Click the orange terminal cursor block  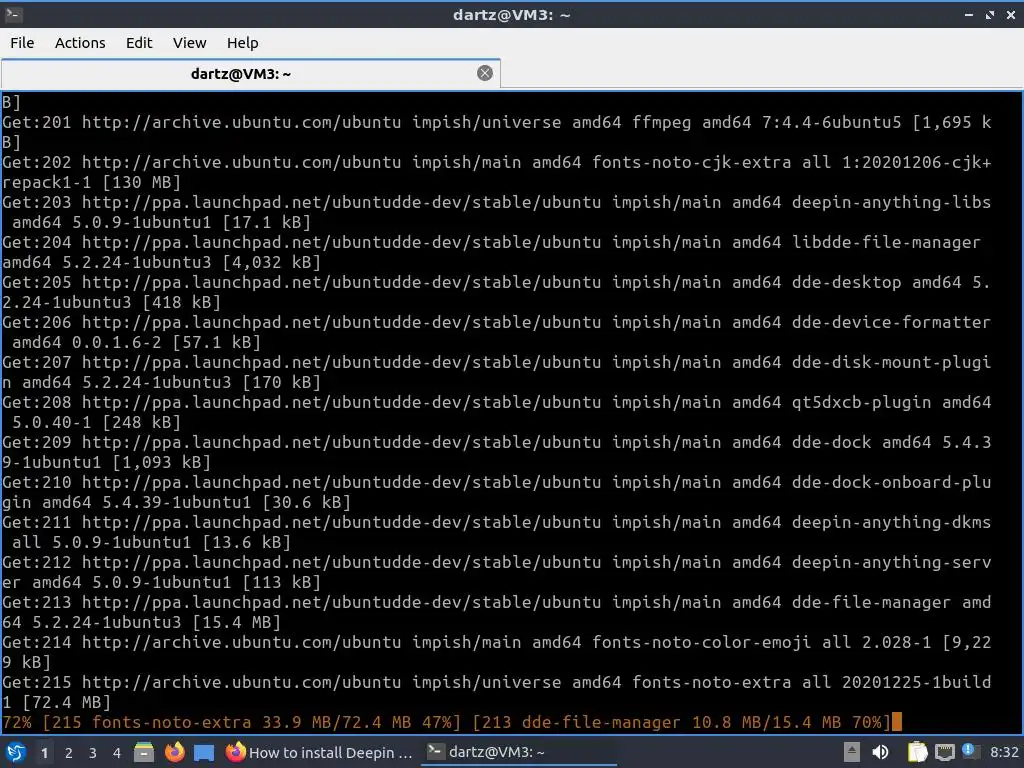(x=897, y=722)
